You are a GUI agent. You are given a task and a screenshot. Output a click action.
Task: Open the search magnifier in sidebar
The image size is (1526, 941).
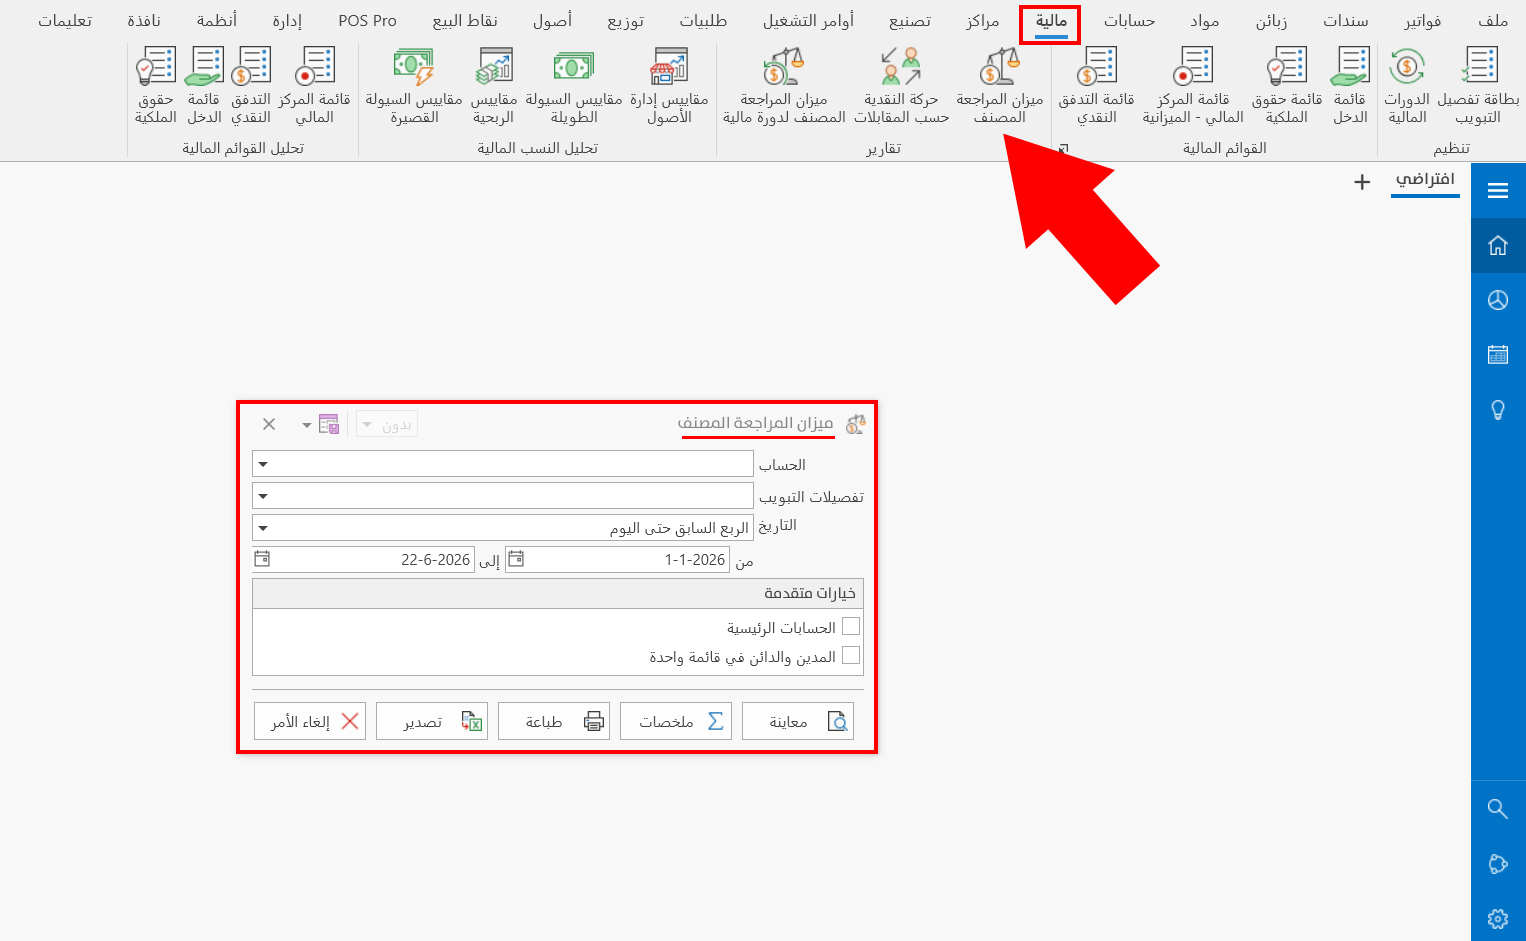tap(1498, 808)
